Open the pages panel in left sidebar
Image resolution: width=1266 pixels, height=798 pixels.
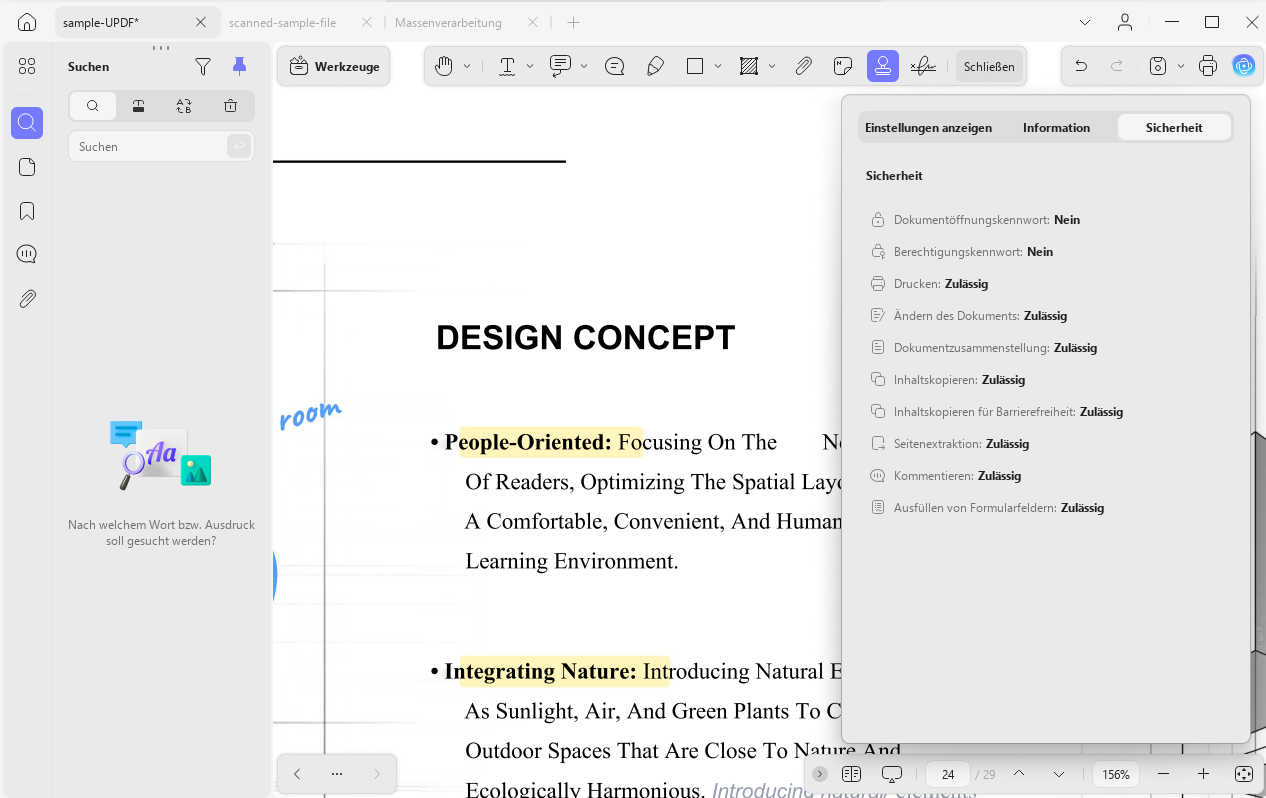coord(27,167)
